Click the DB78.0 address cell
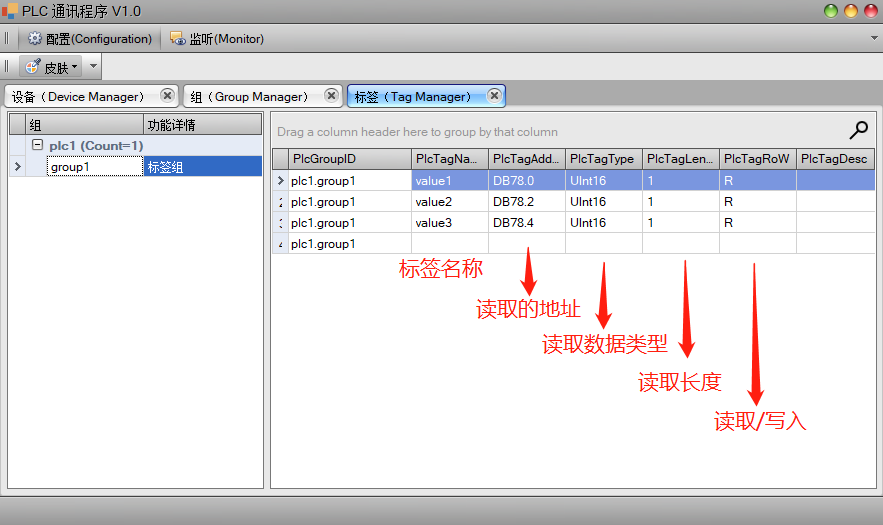The image size is (883, 525). point(527,181)
